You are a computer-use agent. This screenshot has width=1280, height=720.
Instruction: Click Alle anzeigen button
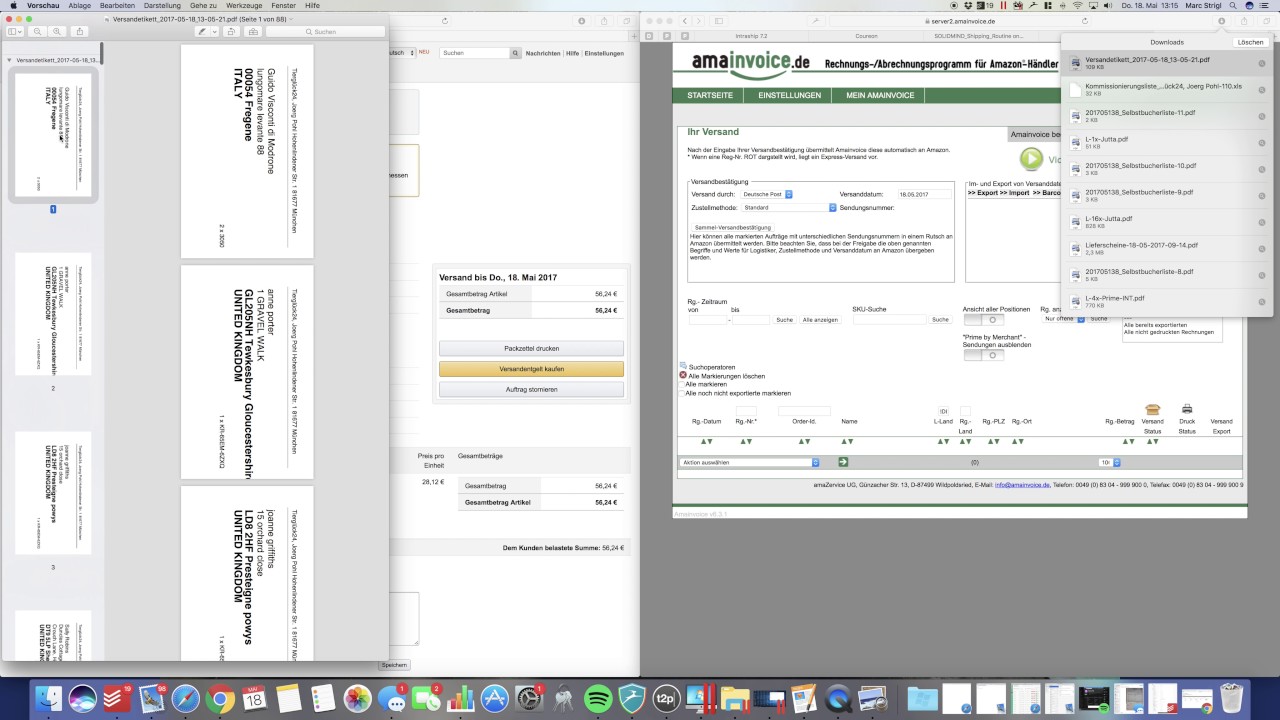tap(820, 319)
